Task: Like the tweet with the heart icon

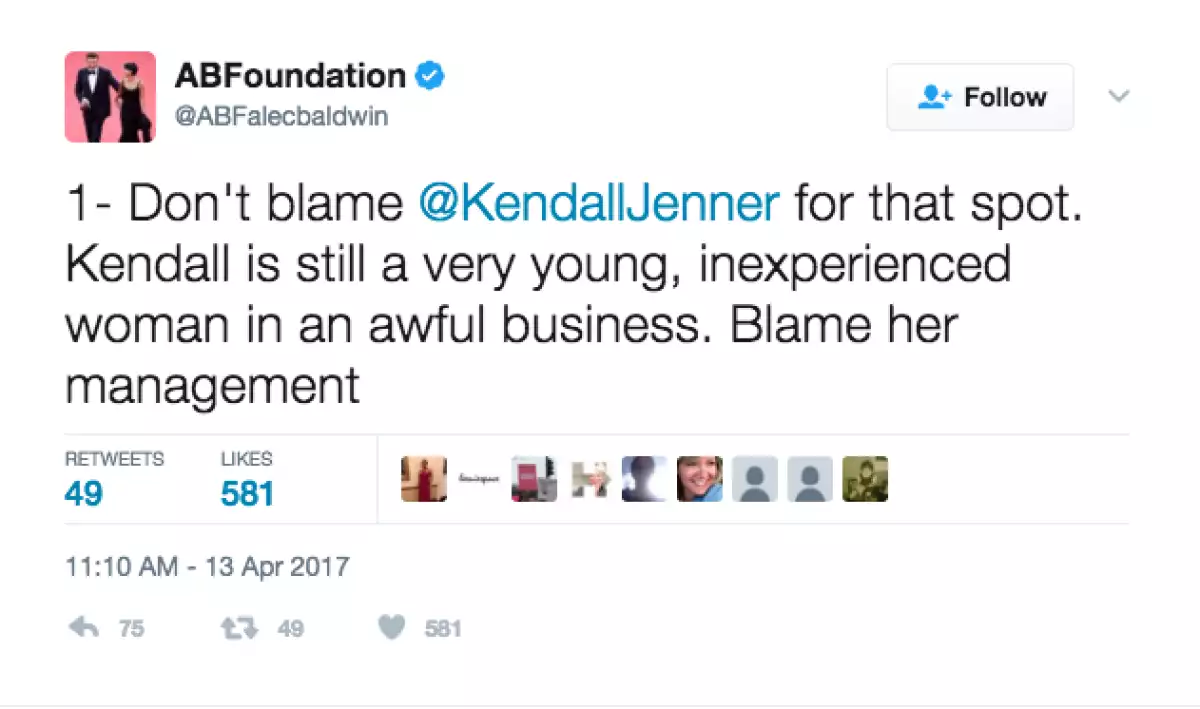Action: pos(393,628)
